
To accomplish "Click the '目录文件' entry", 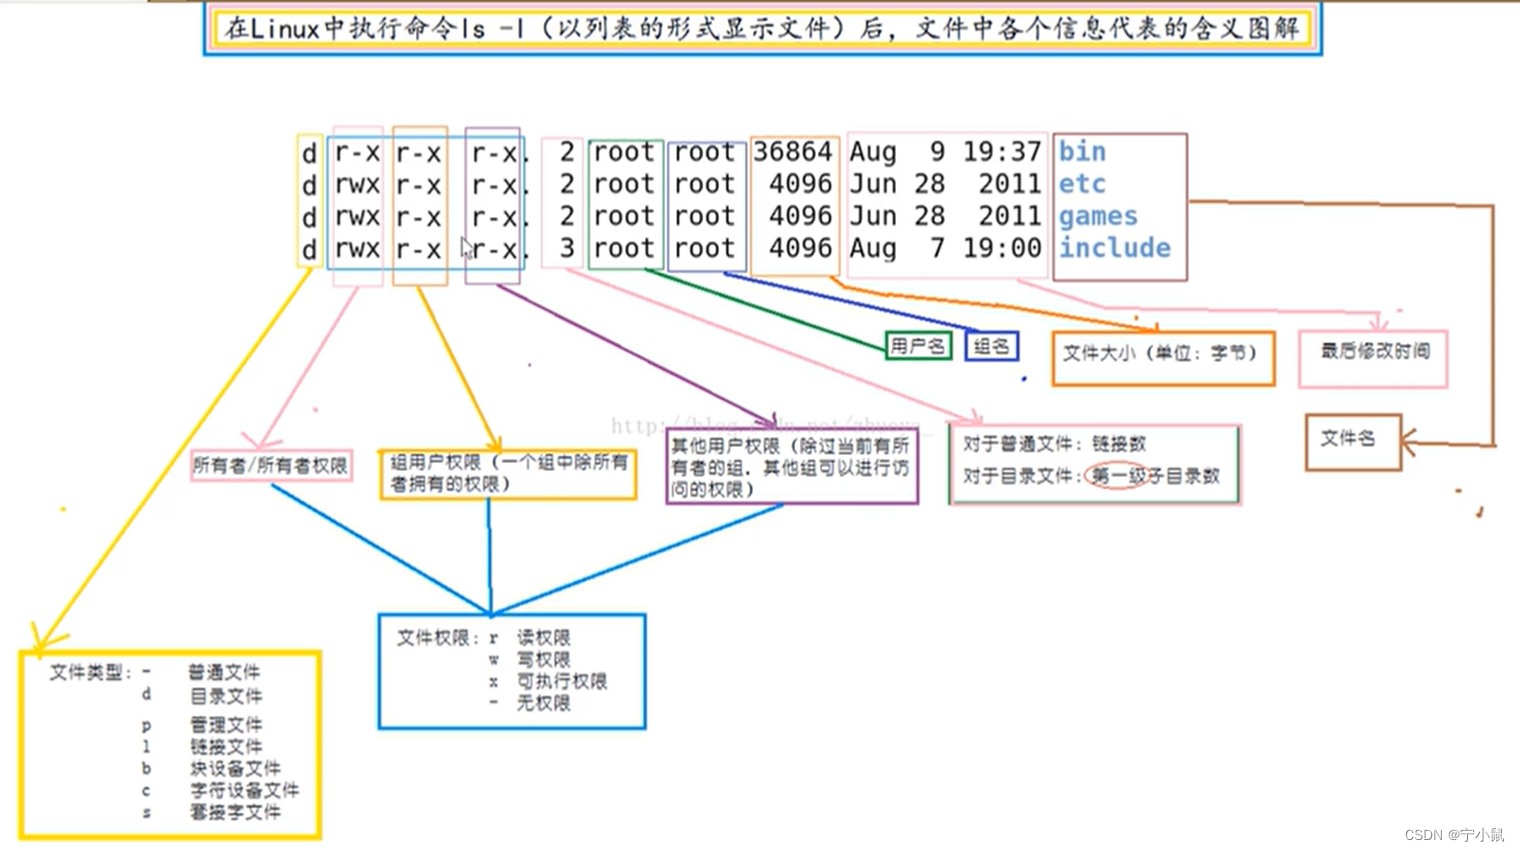I will 226,696.
